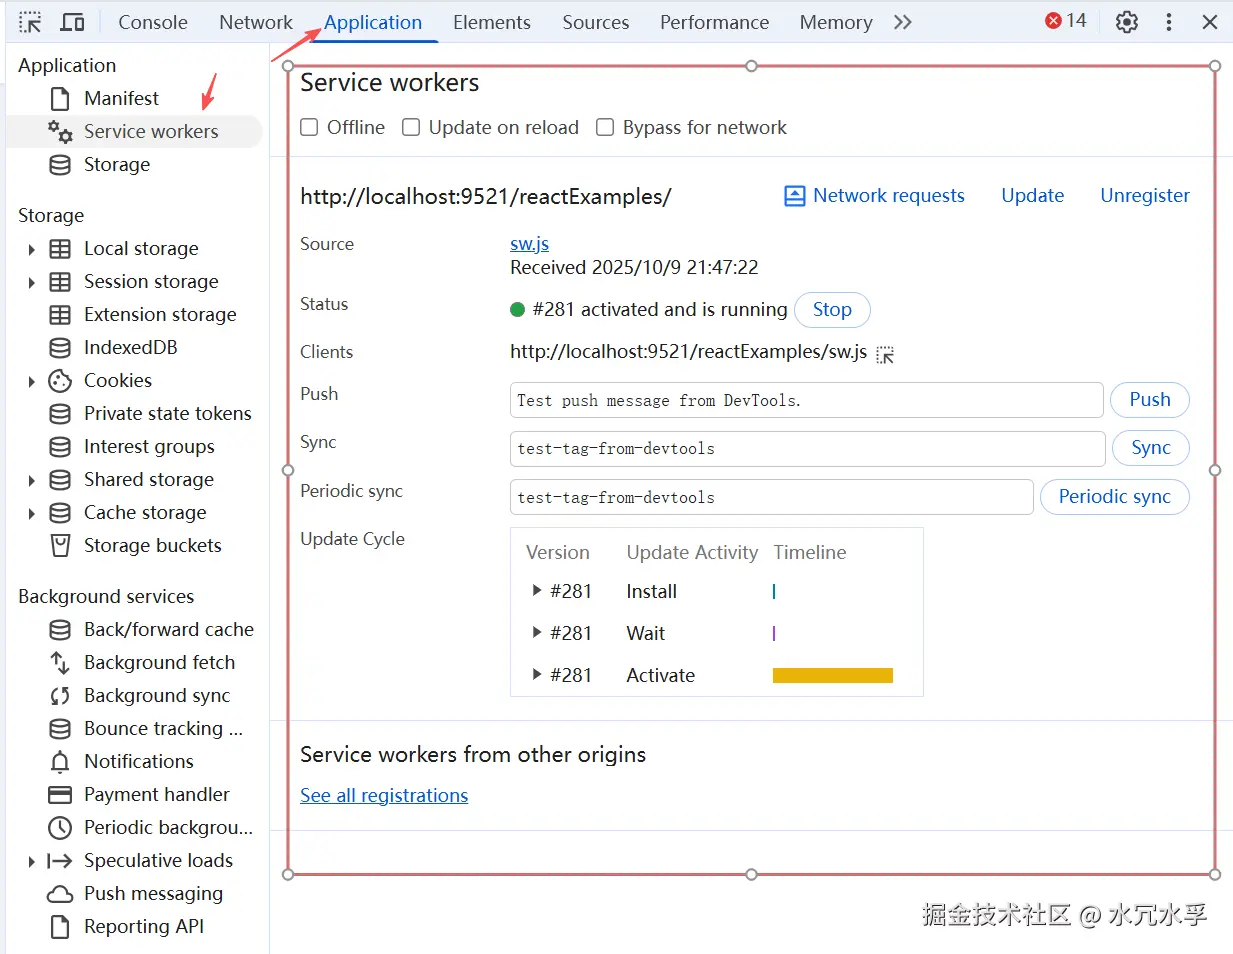Screen dimensions: 1233x954
Task: Go to the Performance tab
Action: [715, 22]
